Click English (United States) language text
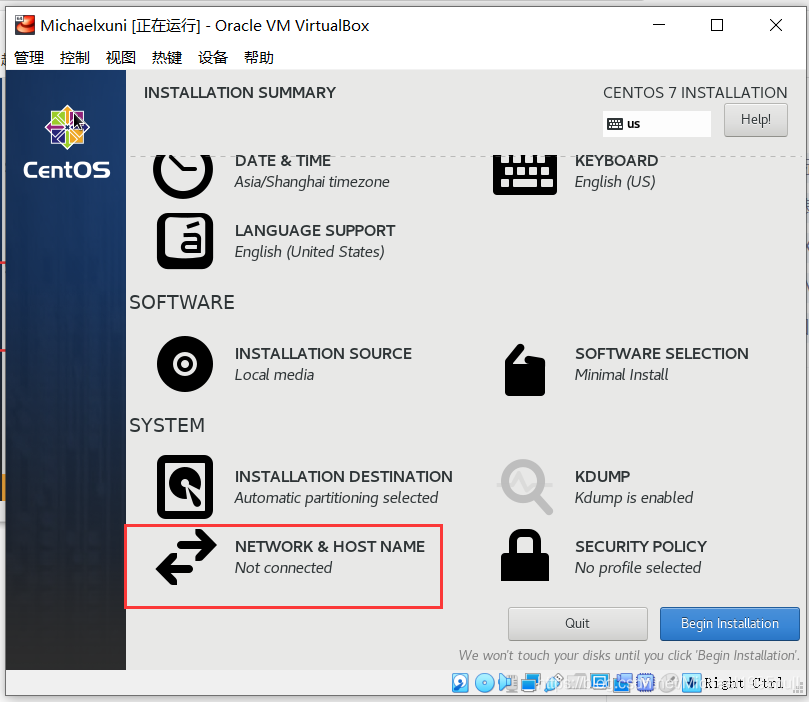 click(310, 252)
